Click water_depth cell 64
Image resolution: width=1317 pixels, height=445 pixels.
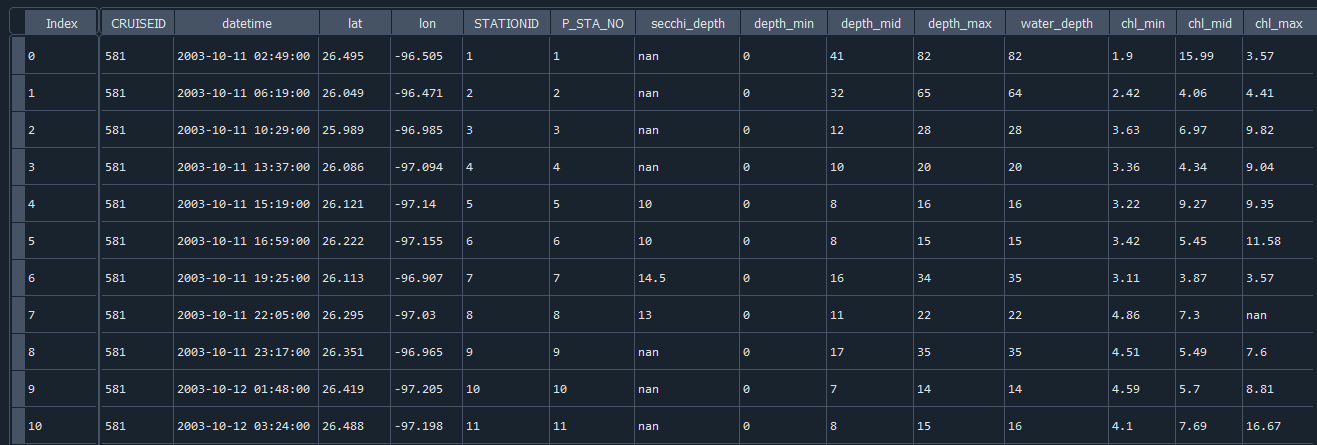coord(1056,92)
